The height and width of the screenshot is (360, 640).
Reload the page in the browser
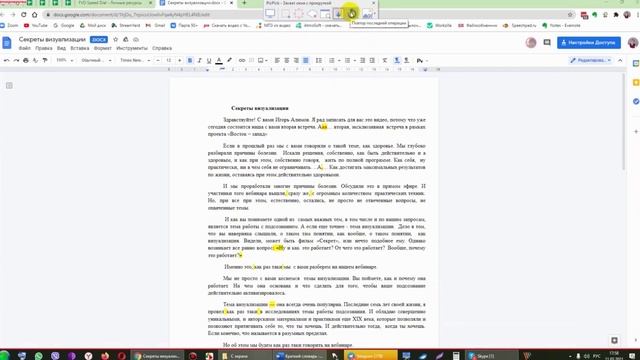[24, 15]
